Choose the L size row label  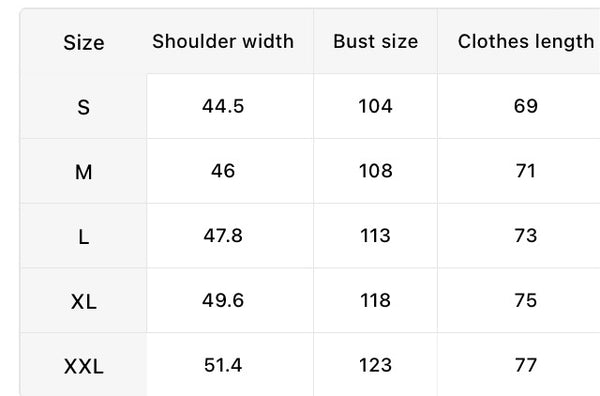coord(83,237)
